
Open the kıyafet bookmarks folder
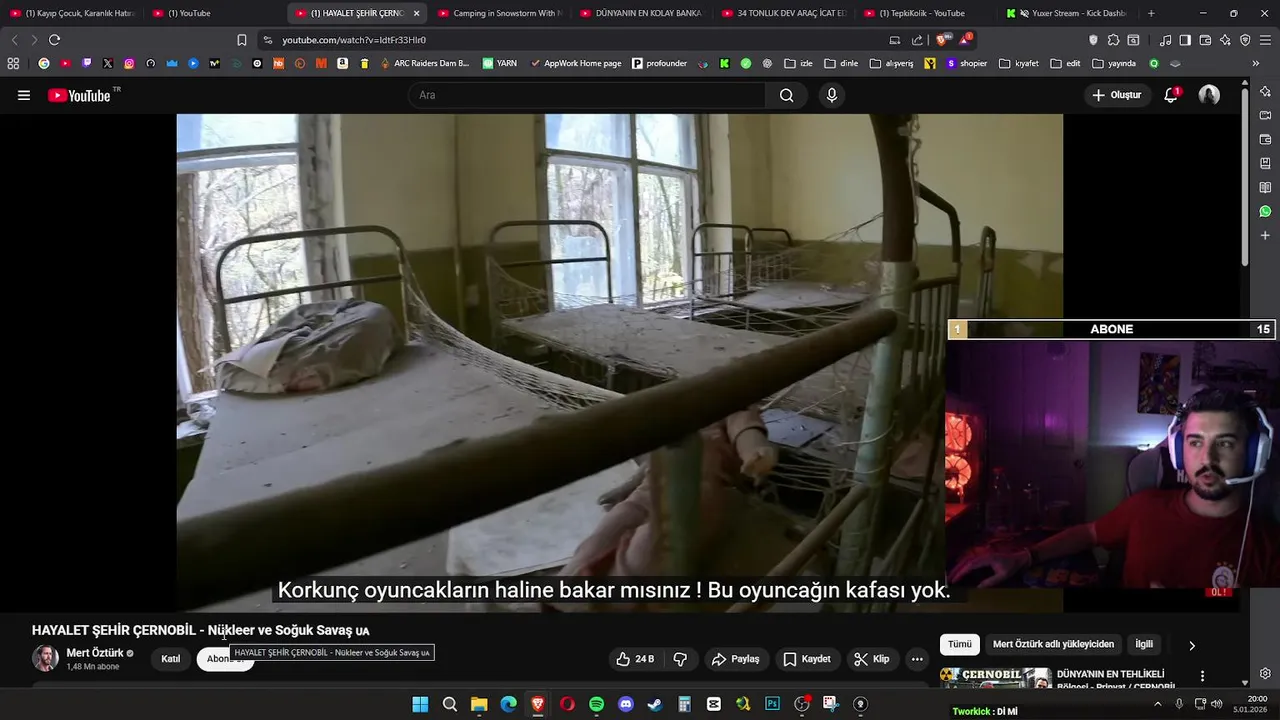pyautogui.click(x=1019, y=63)
